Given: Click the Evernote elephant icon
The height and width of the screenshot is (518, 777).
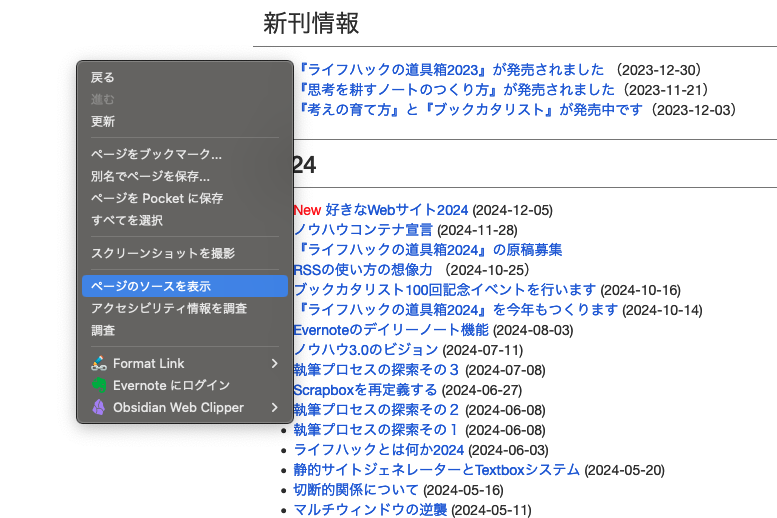Looking at the screenshot, I should click(x=98, y=385).
